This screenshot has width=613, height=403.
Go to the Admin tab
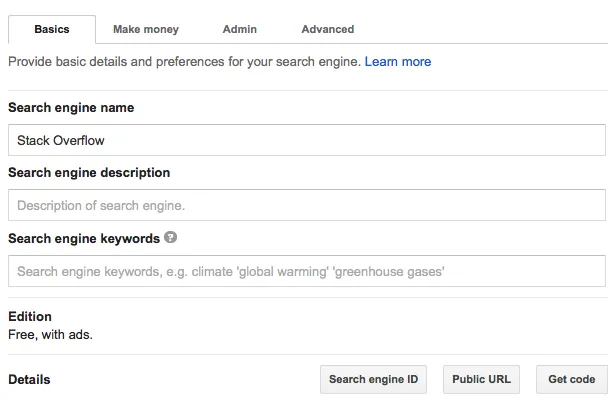240,30
